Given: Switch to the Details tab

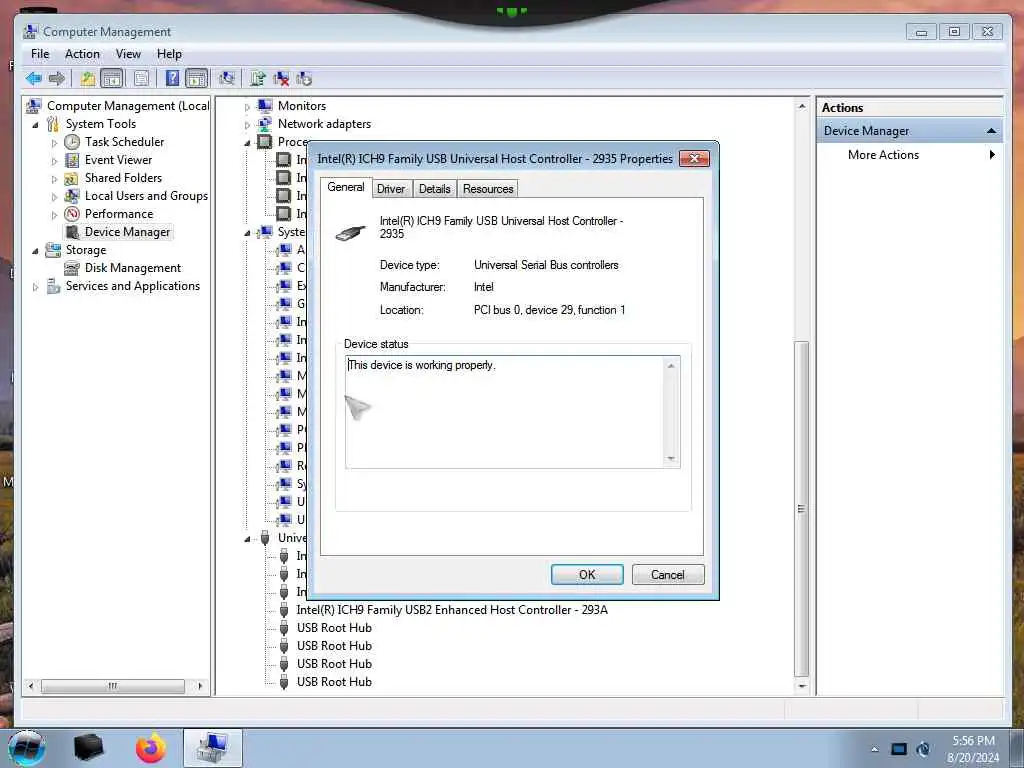Looking at the screenshot, I should (435, 189).
